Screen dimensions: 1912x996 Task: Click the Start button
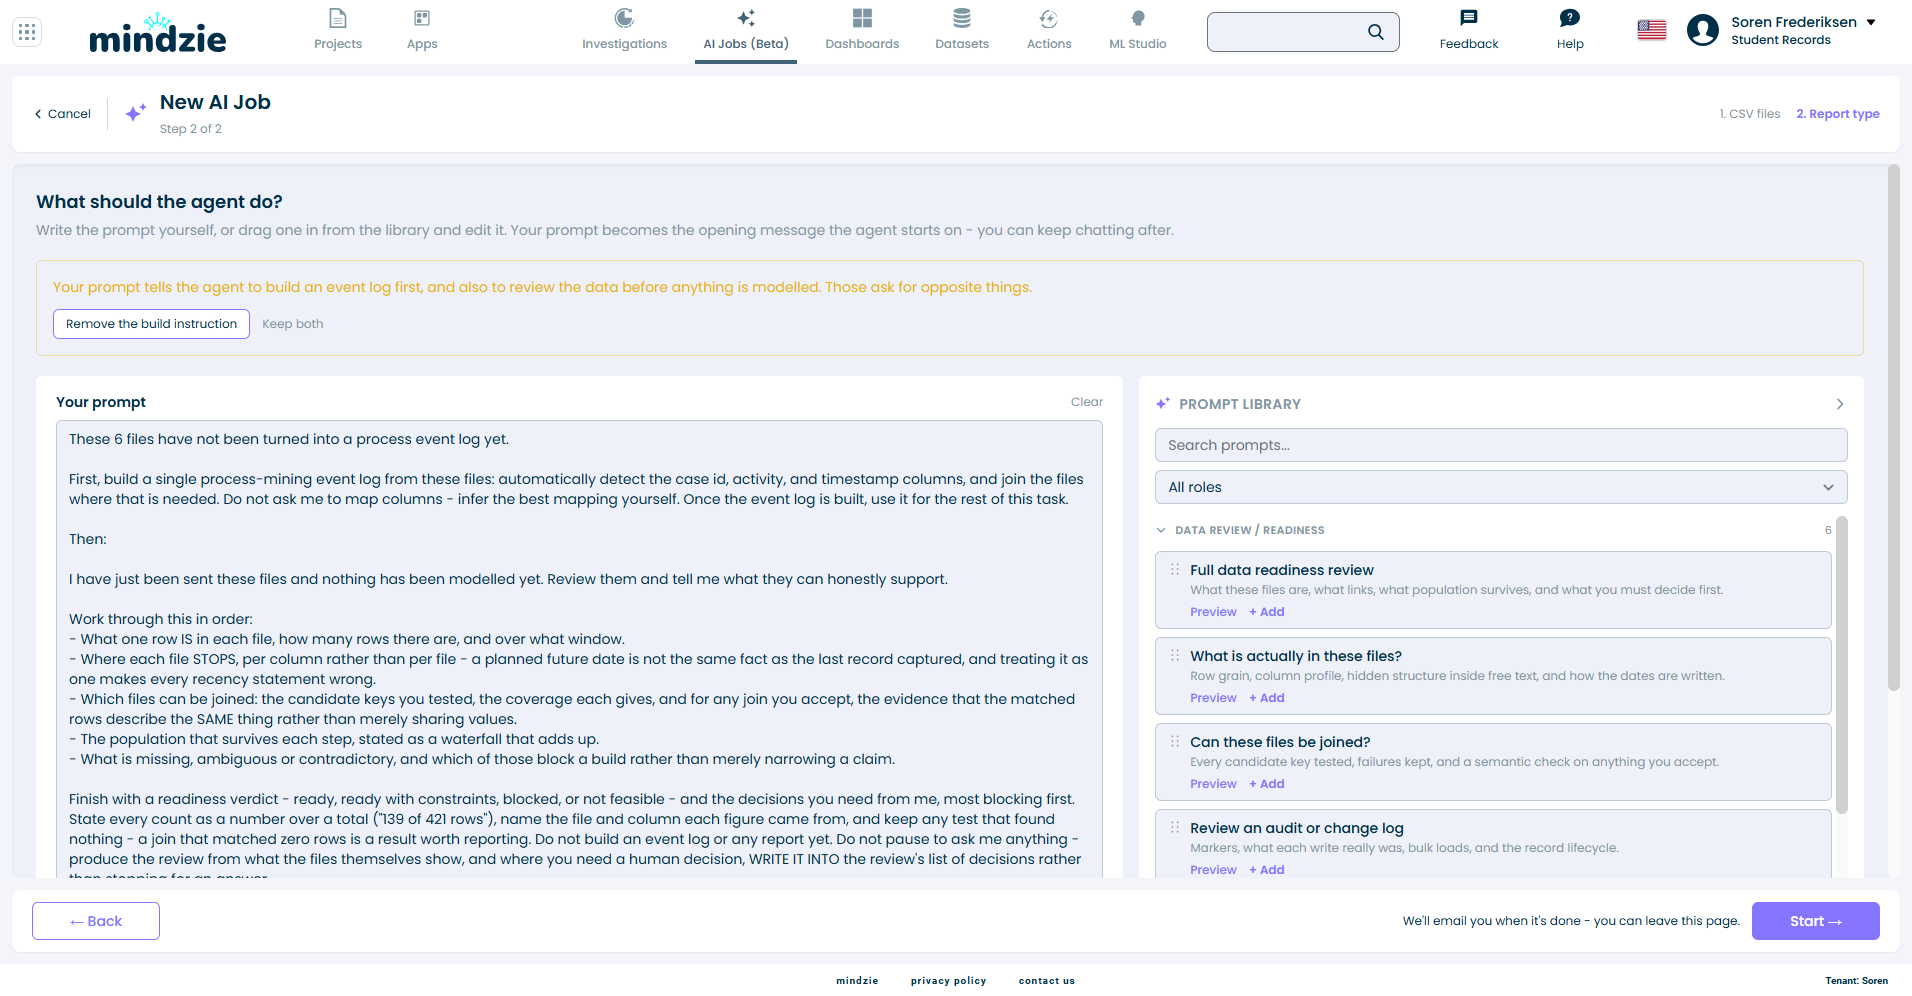(x=1815, y=921)
